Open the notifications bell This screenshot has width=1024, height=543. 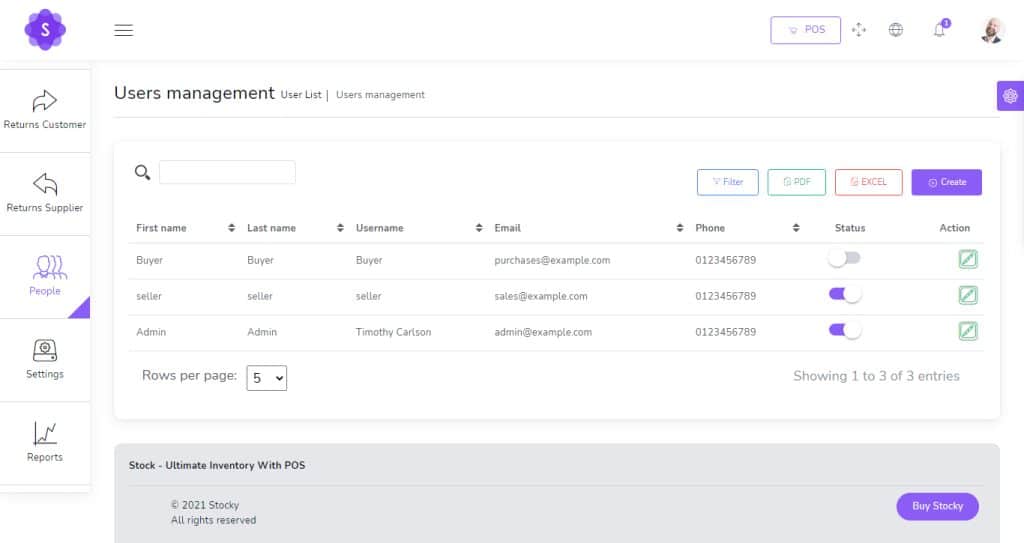(x=939, y=30)
